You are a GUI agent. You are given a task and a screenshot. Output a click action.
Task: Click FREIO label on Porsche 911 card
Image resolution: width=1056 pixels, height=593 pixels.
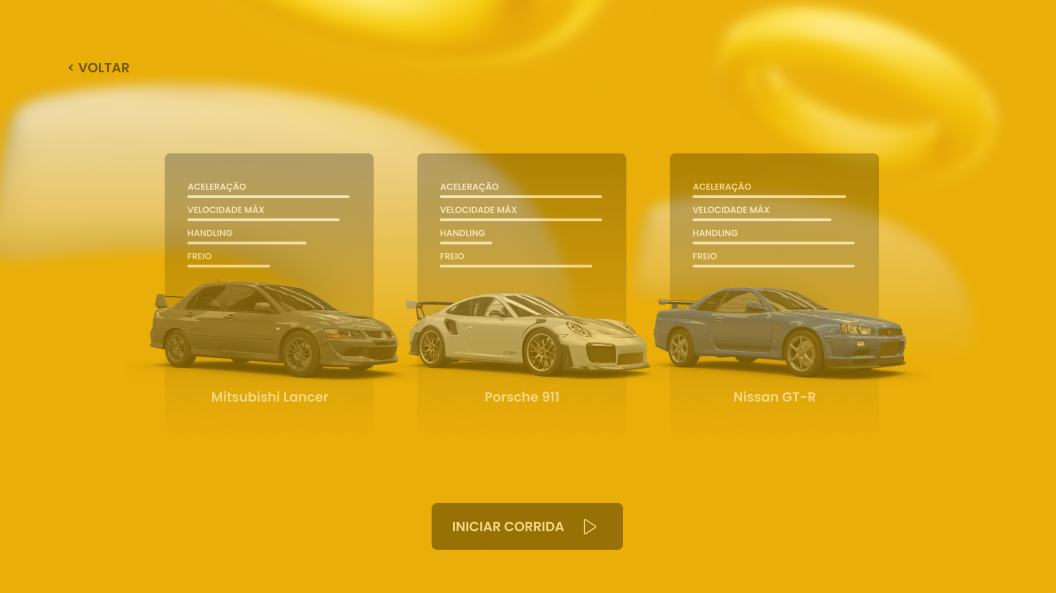click(452, 256)
